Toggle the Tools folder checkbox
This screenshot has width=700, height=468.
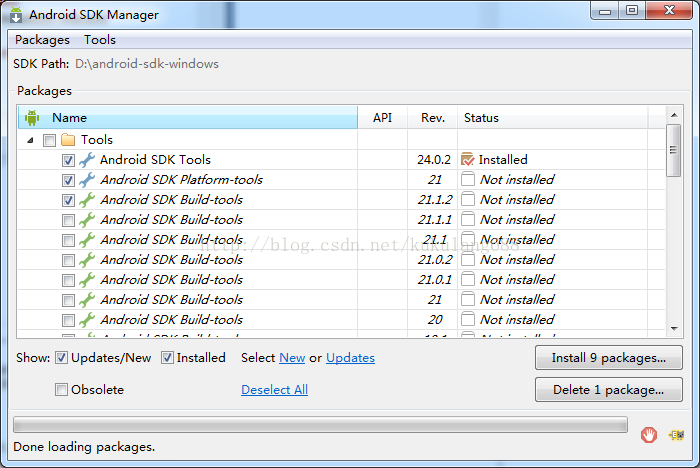point(49,140)
